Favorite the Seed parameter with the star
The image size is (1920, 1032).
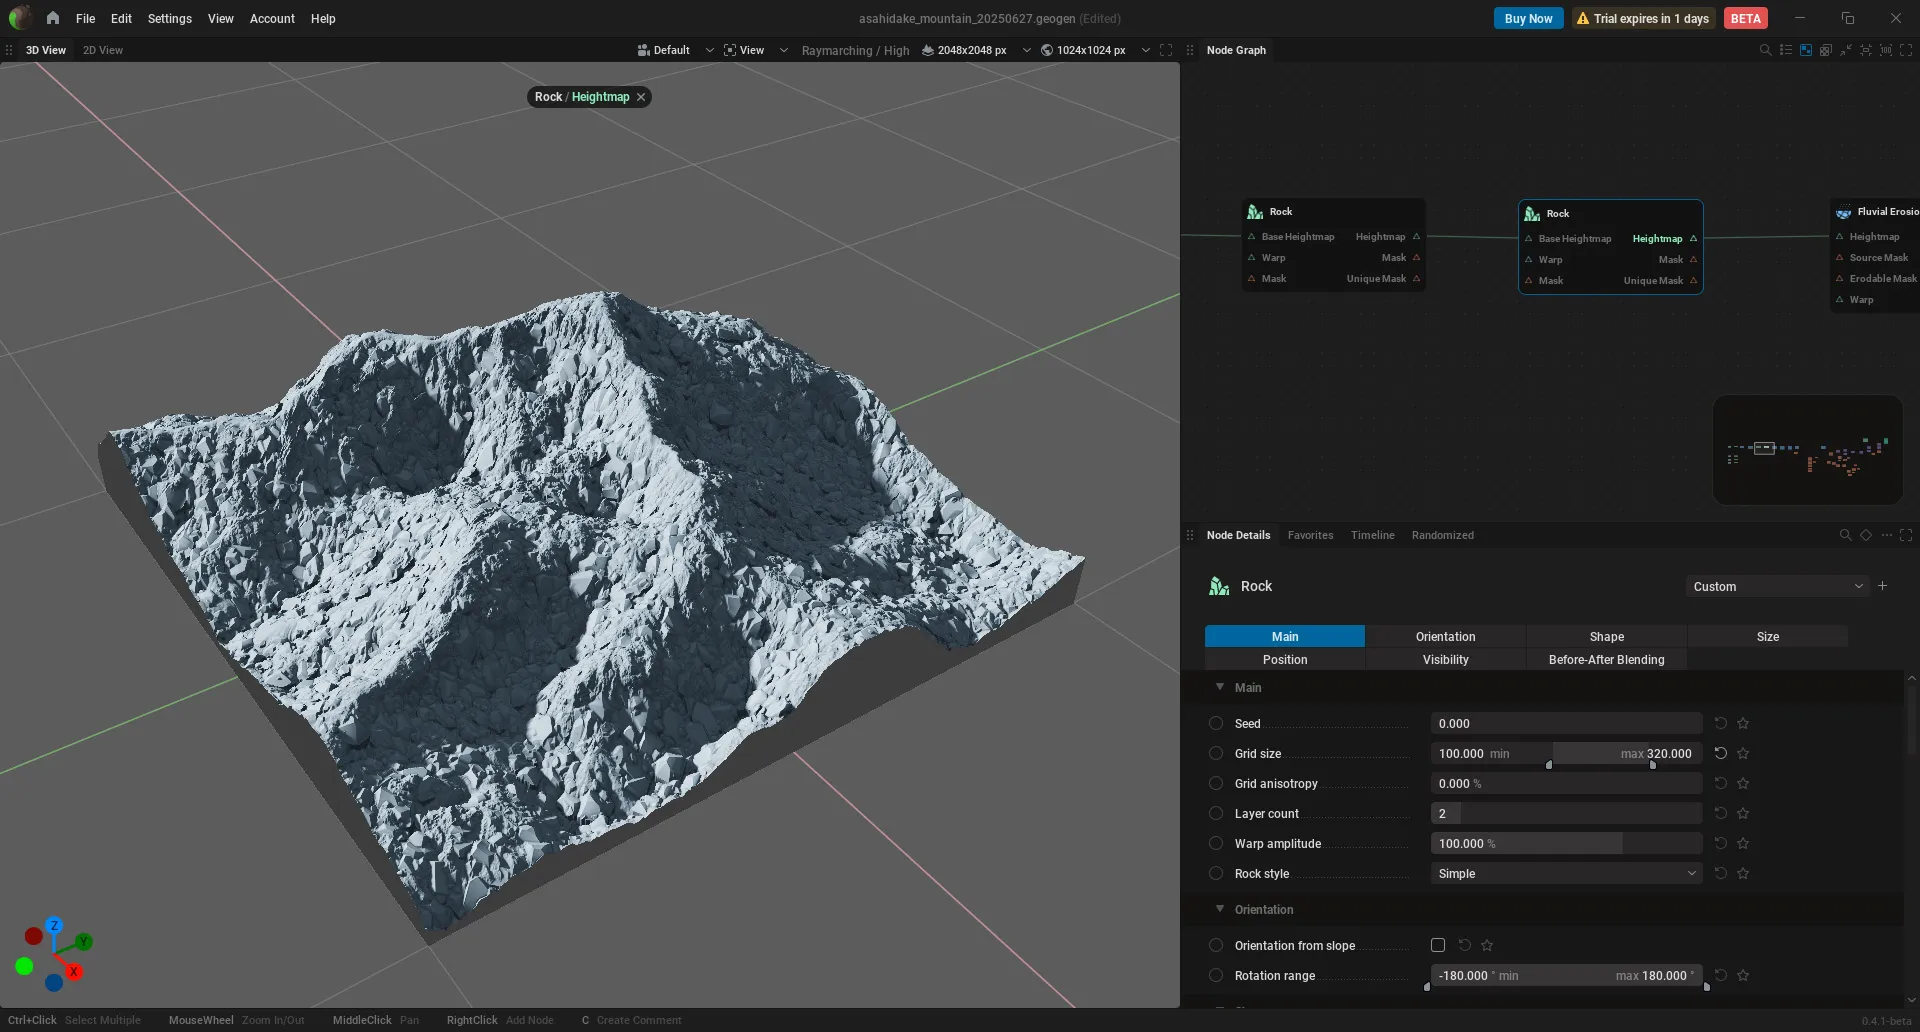[1743, 723]
